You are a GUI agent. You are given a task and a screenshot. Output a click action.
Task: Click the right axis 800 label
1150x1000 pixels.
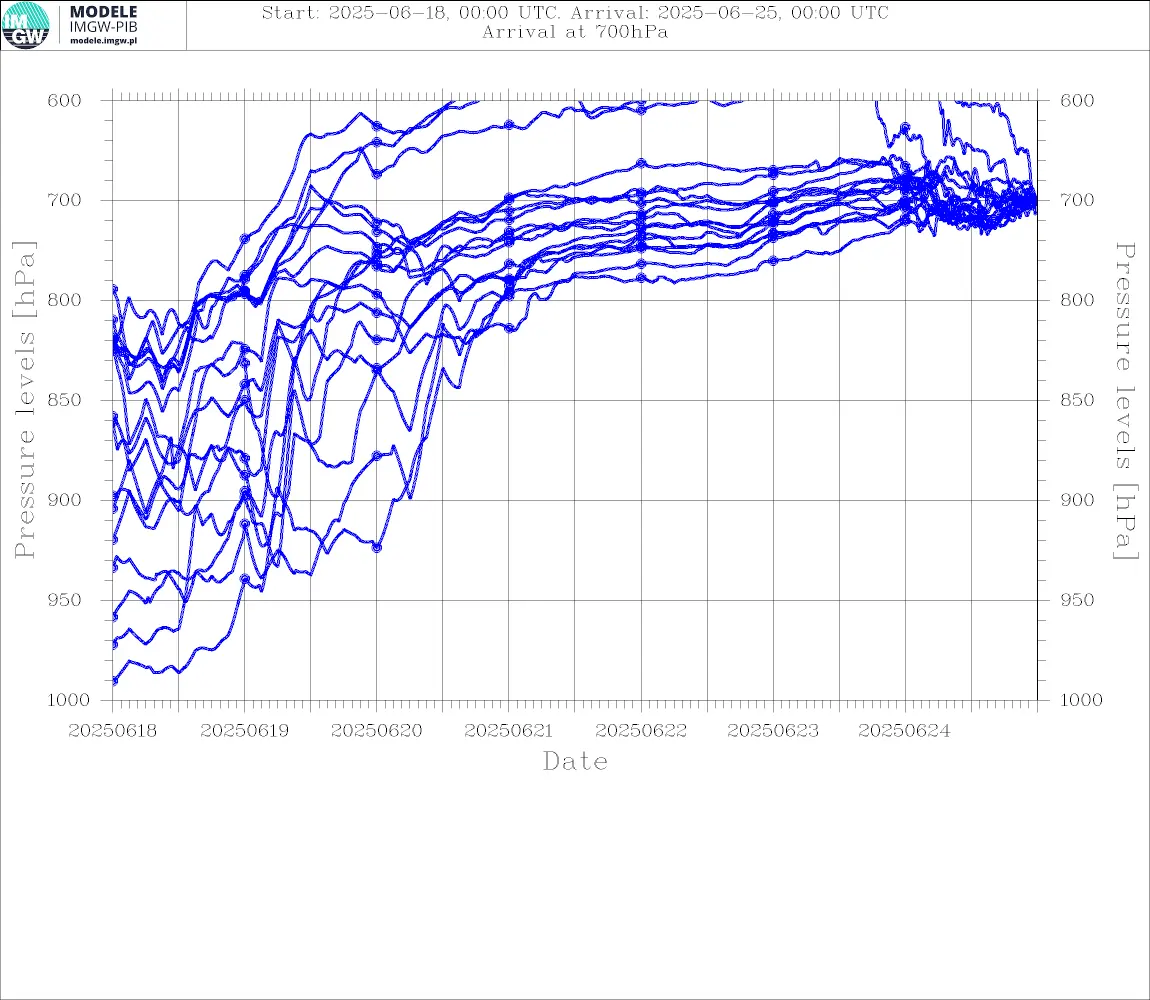[x=1077, y=300]
